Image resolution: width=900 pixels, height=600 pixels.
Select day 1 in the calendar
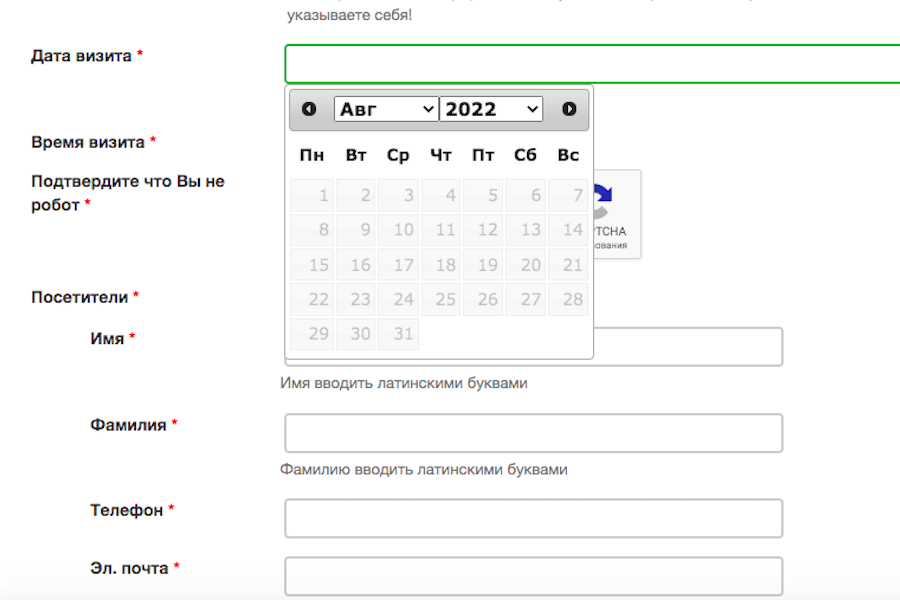(312, 196)
